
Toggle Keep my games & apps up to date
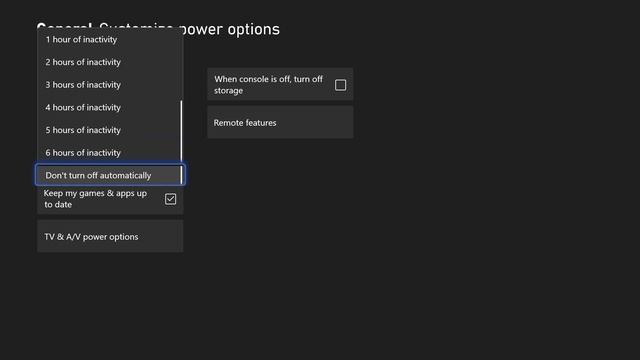point(170,199)
